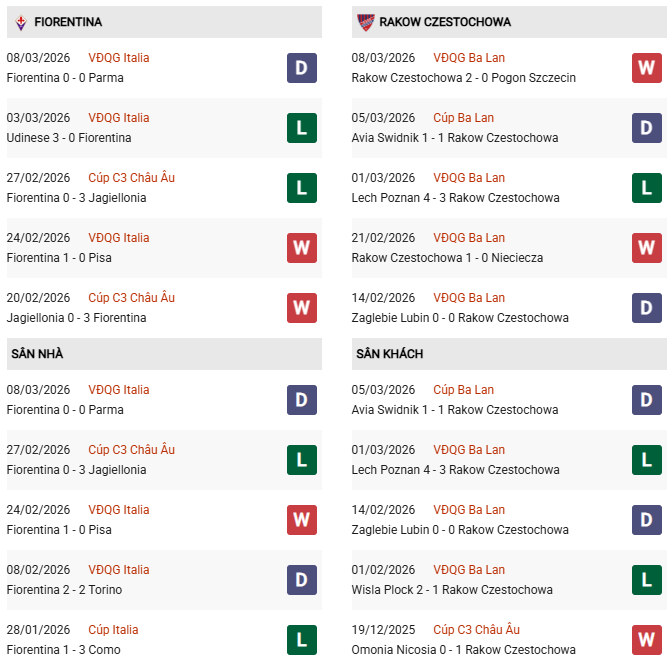
Task: Open Rakow Czestochowa 2 - 0 Pogon Szczecin match
Action: coord(464,78)
